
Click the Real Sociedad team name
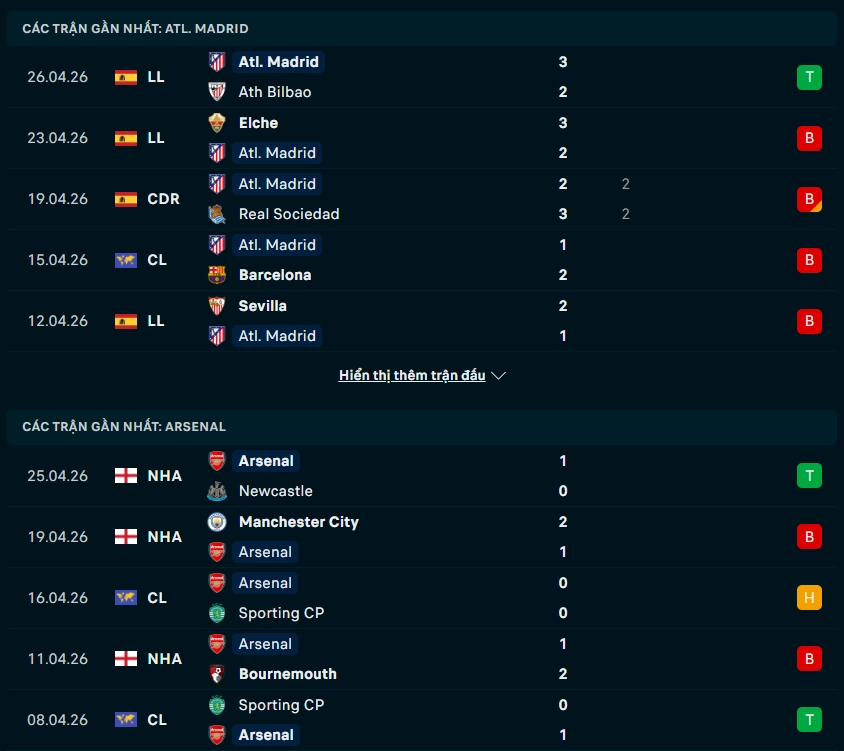(x=287, y=214)
